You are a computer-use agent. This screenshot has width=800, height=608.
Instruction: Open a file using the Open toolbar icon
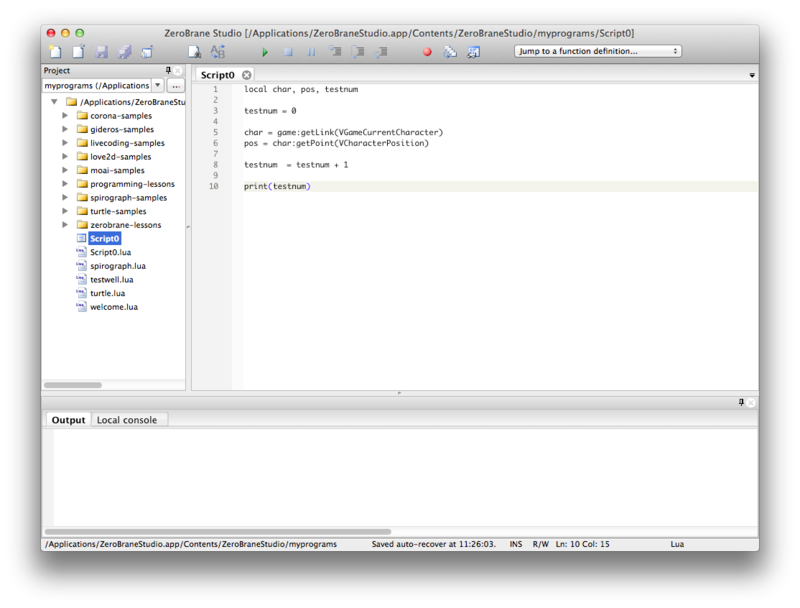(x=76, y=51)
